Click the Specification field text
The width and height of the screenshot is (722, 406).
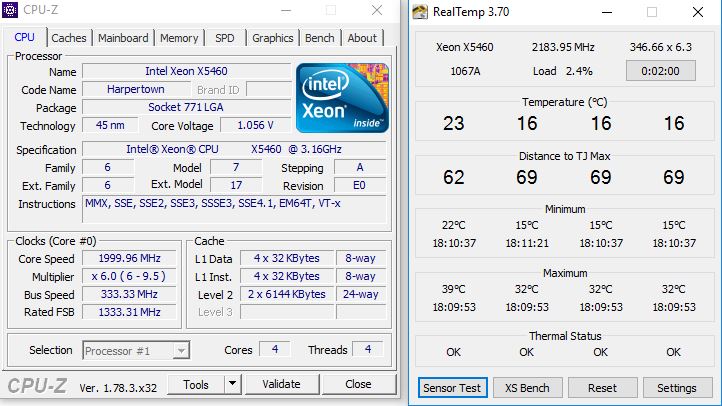[234, 150]
